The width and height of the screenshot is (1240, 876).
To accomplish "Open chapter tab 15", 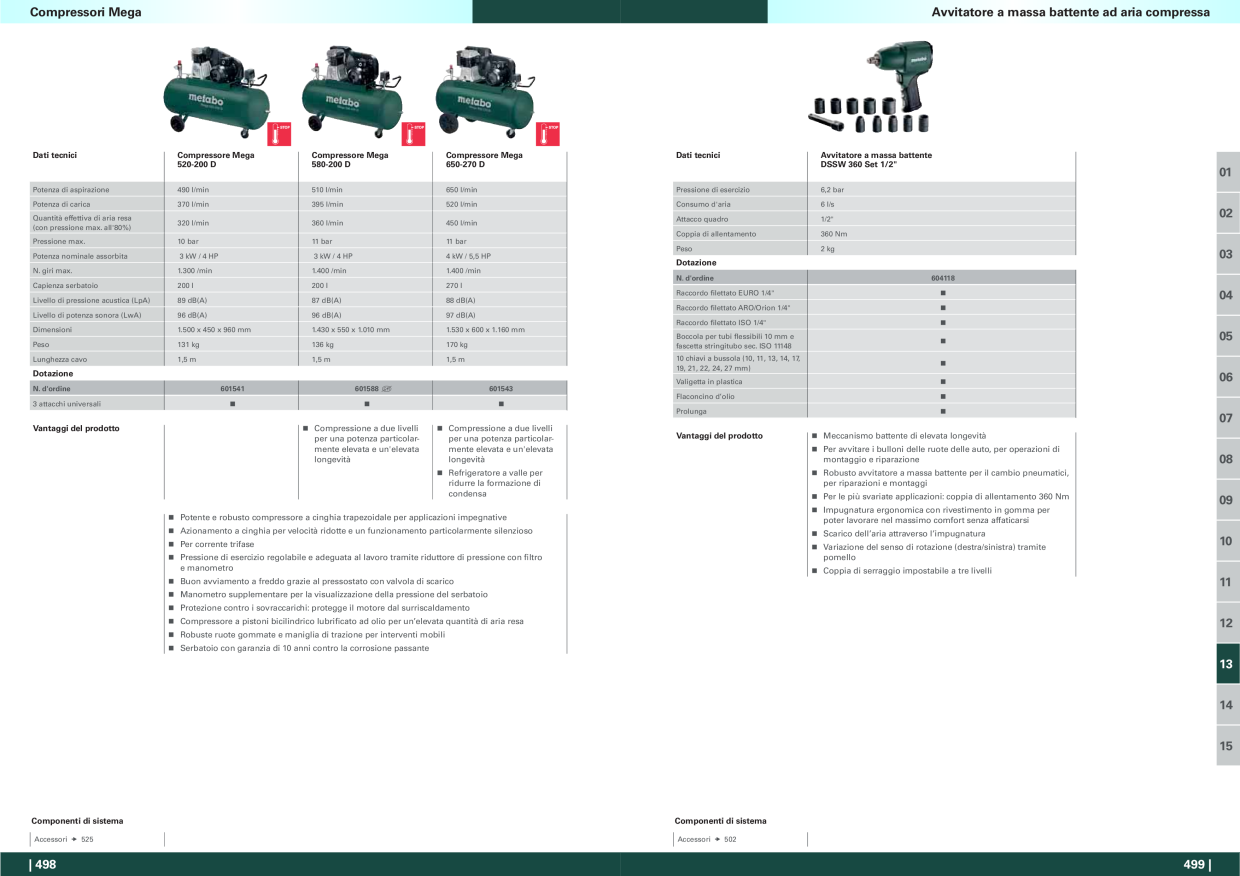I will [1227, 746].
